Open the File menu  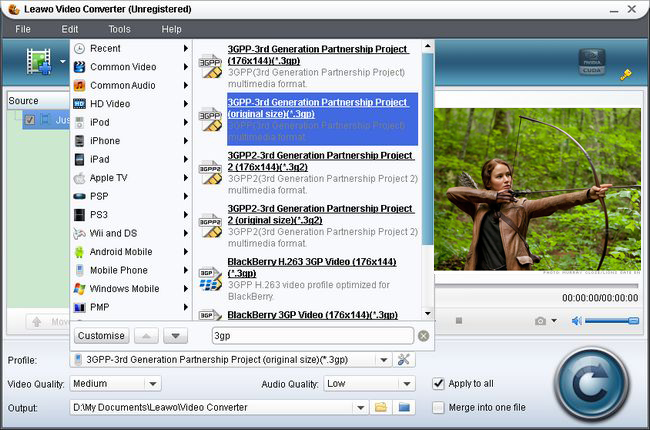point(23,29)
